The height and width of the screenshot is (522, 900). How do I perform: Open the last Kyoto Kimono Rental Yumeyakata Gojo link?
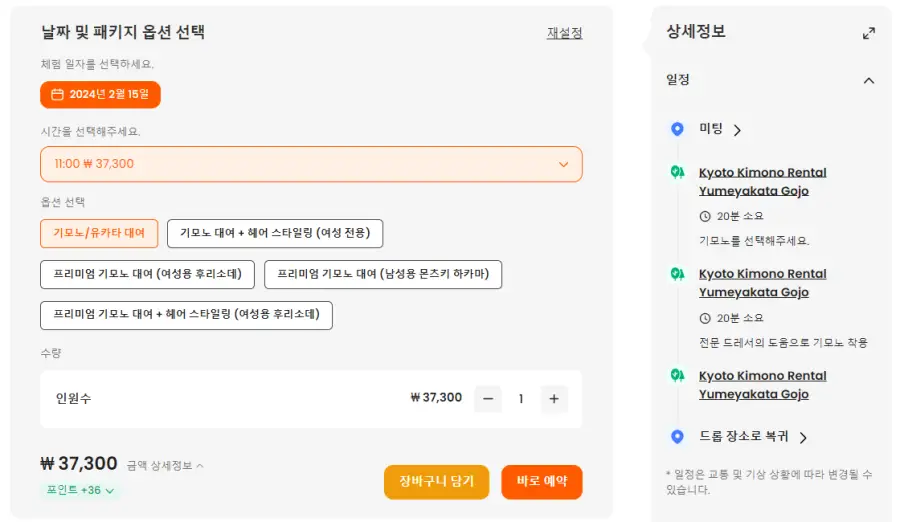coord(762,385)
